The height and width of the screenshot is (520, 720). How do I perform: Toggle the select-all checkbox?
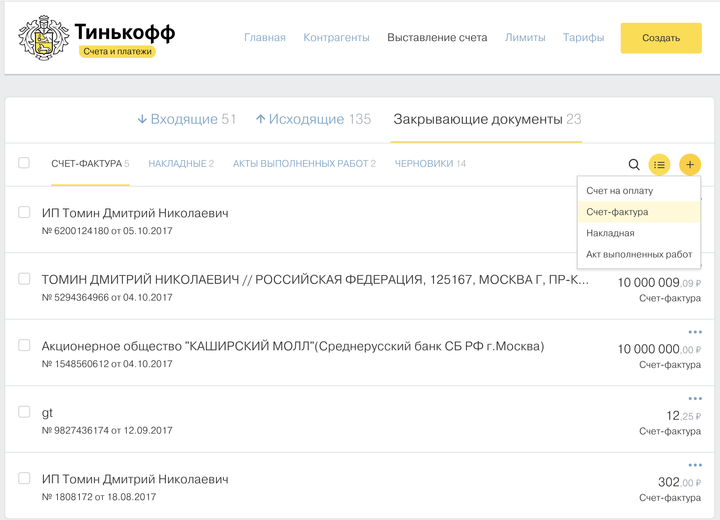coord(24,163)
